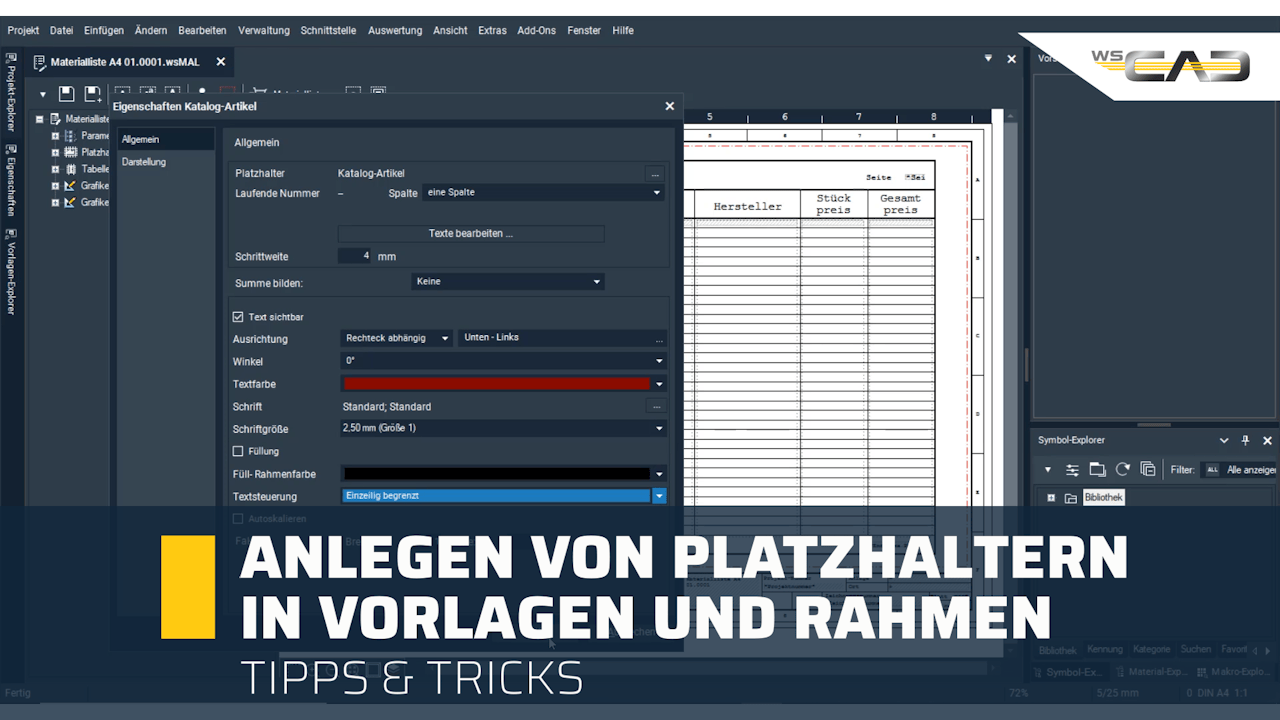Click the filter settings icon in Symbol-Explorer
Image resolution: width=1280 pixels, height=720 pixels.
click(x=1072, y=469)
